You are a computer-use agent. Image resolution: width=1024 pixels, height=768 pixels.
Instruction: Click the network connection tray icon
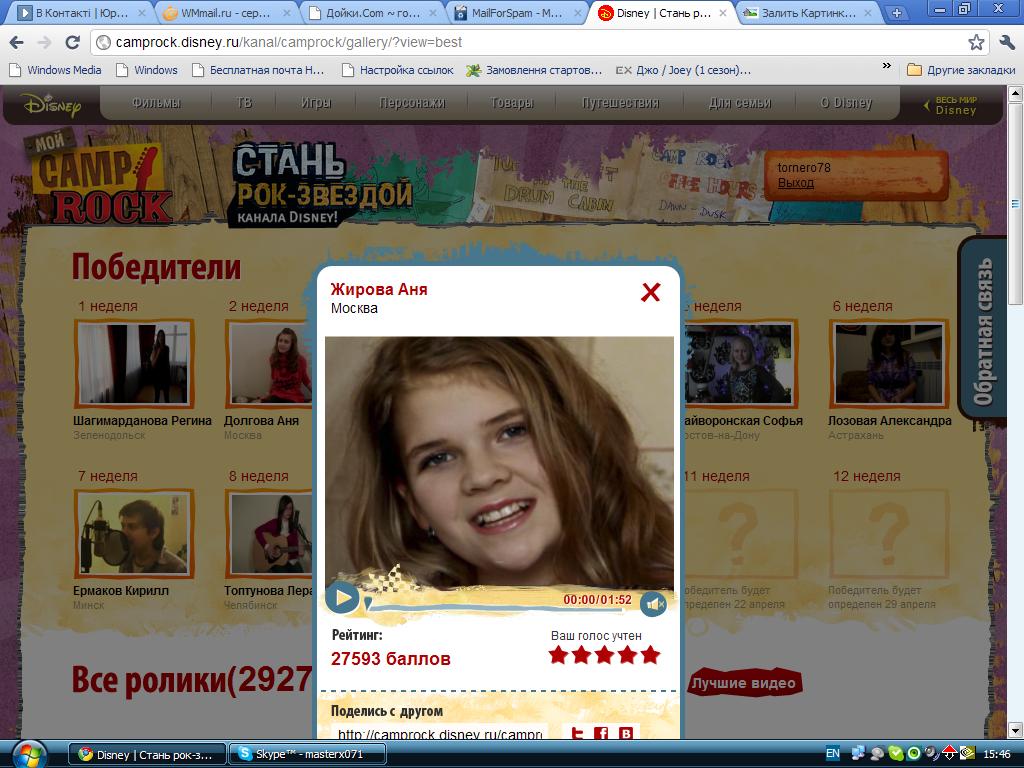pos(858,754)
